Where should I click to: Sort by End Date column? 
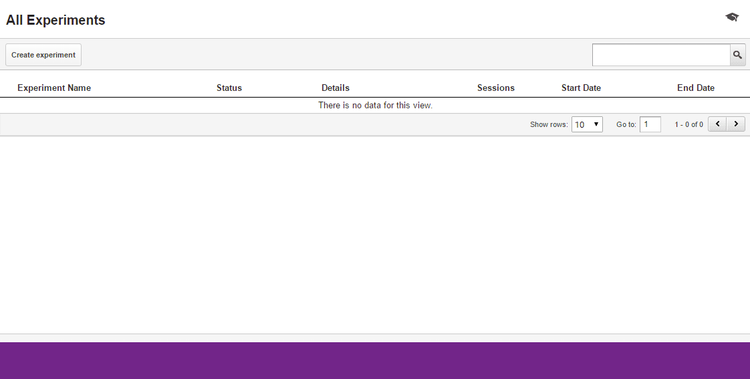(695, 88)
